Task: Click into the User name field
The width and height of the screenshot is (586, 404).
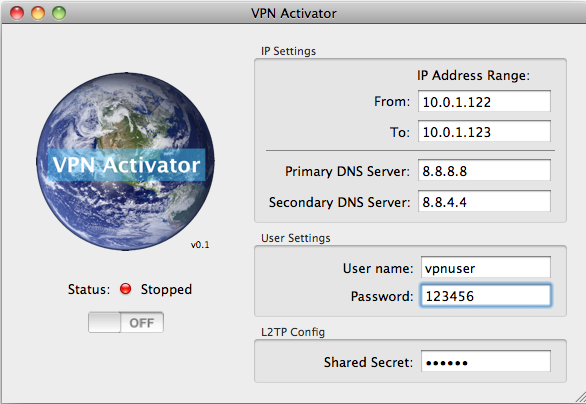Action: coord(485,267)
